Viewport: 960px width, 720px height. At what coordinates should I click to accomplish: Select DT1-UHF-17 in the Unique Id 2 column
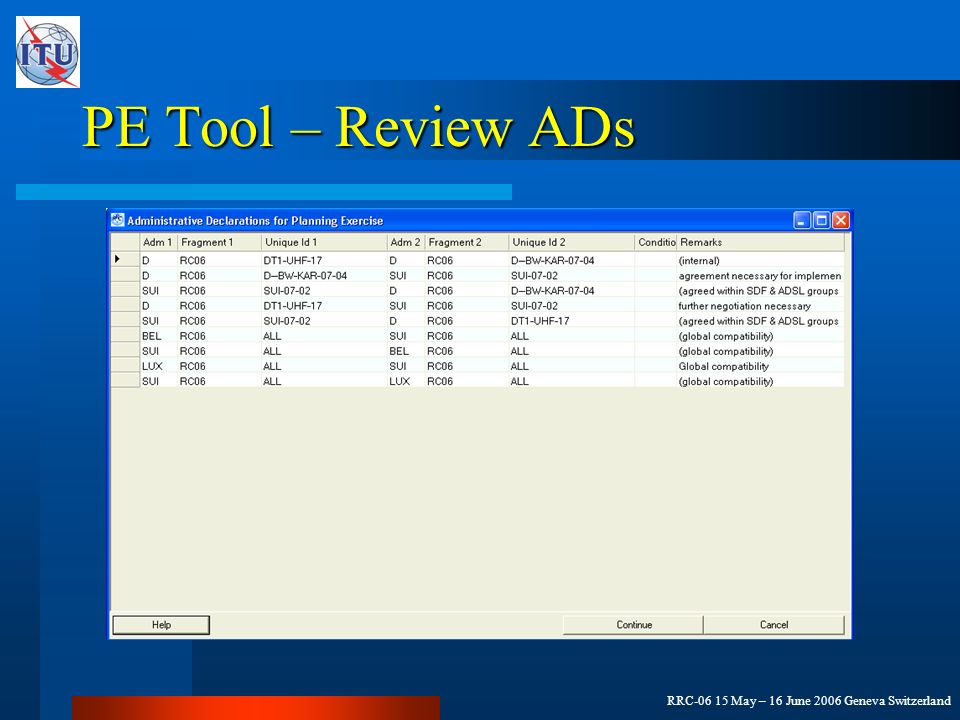coord(571,321)
